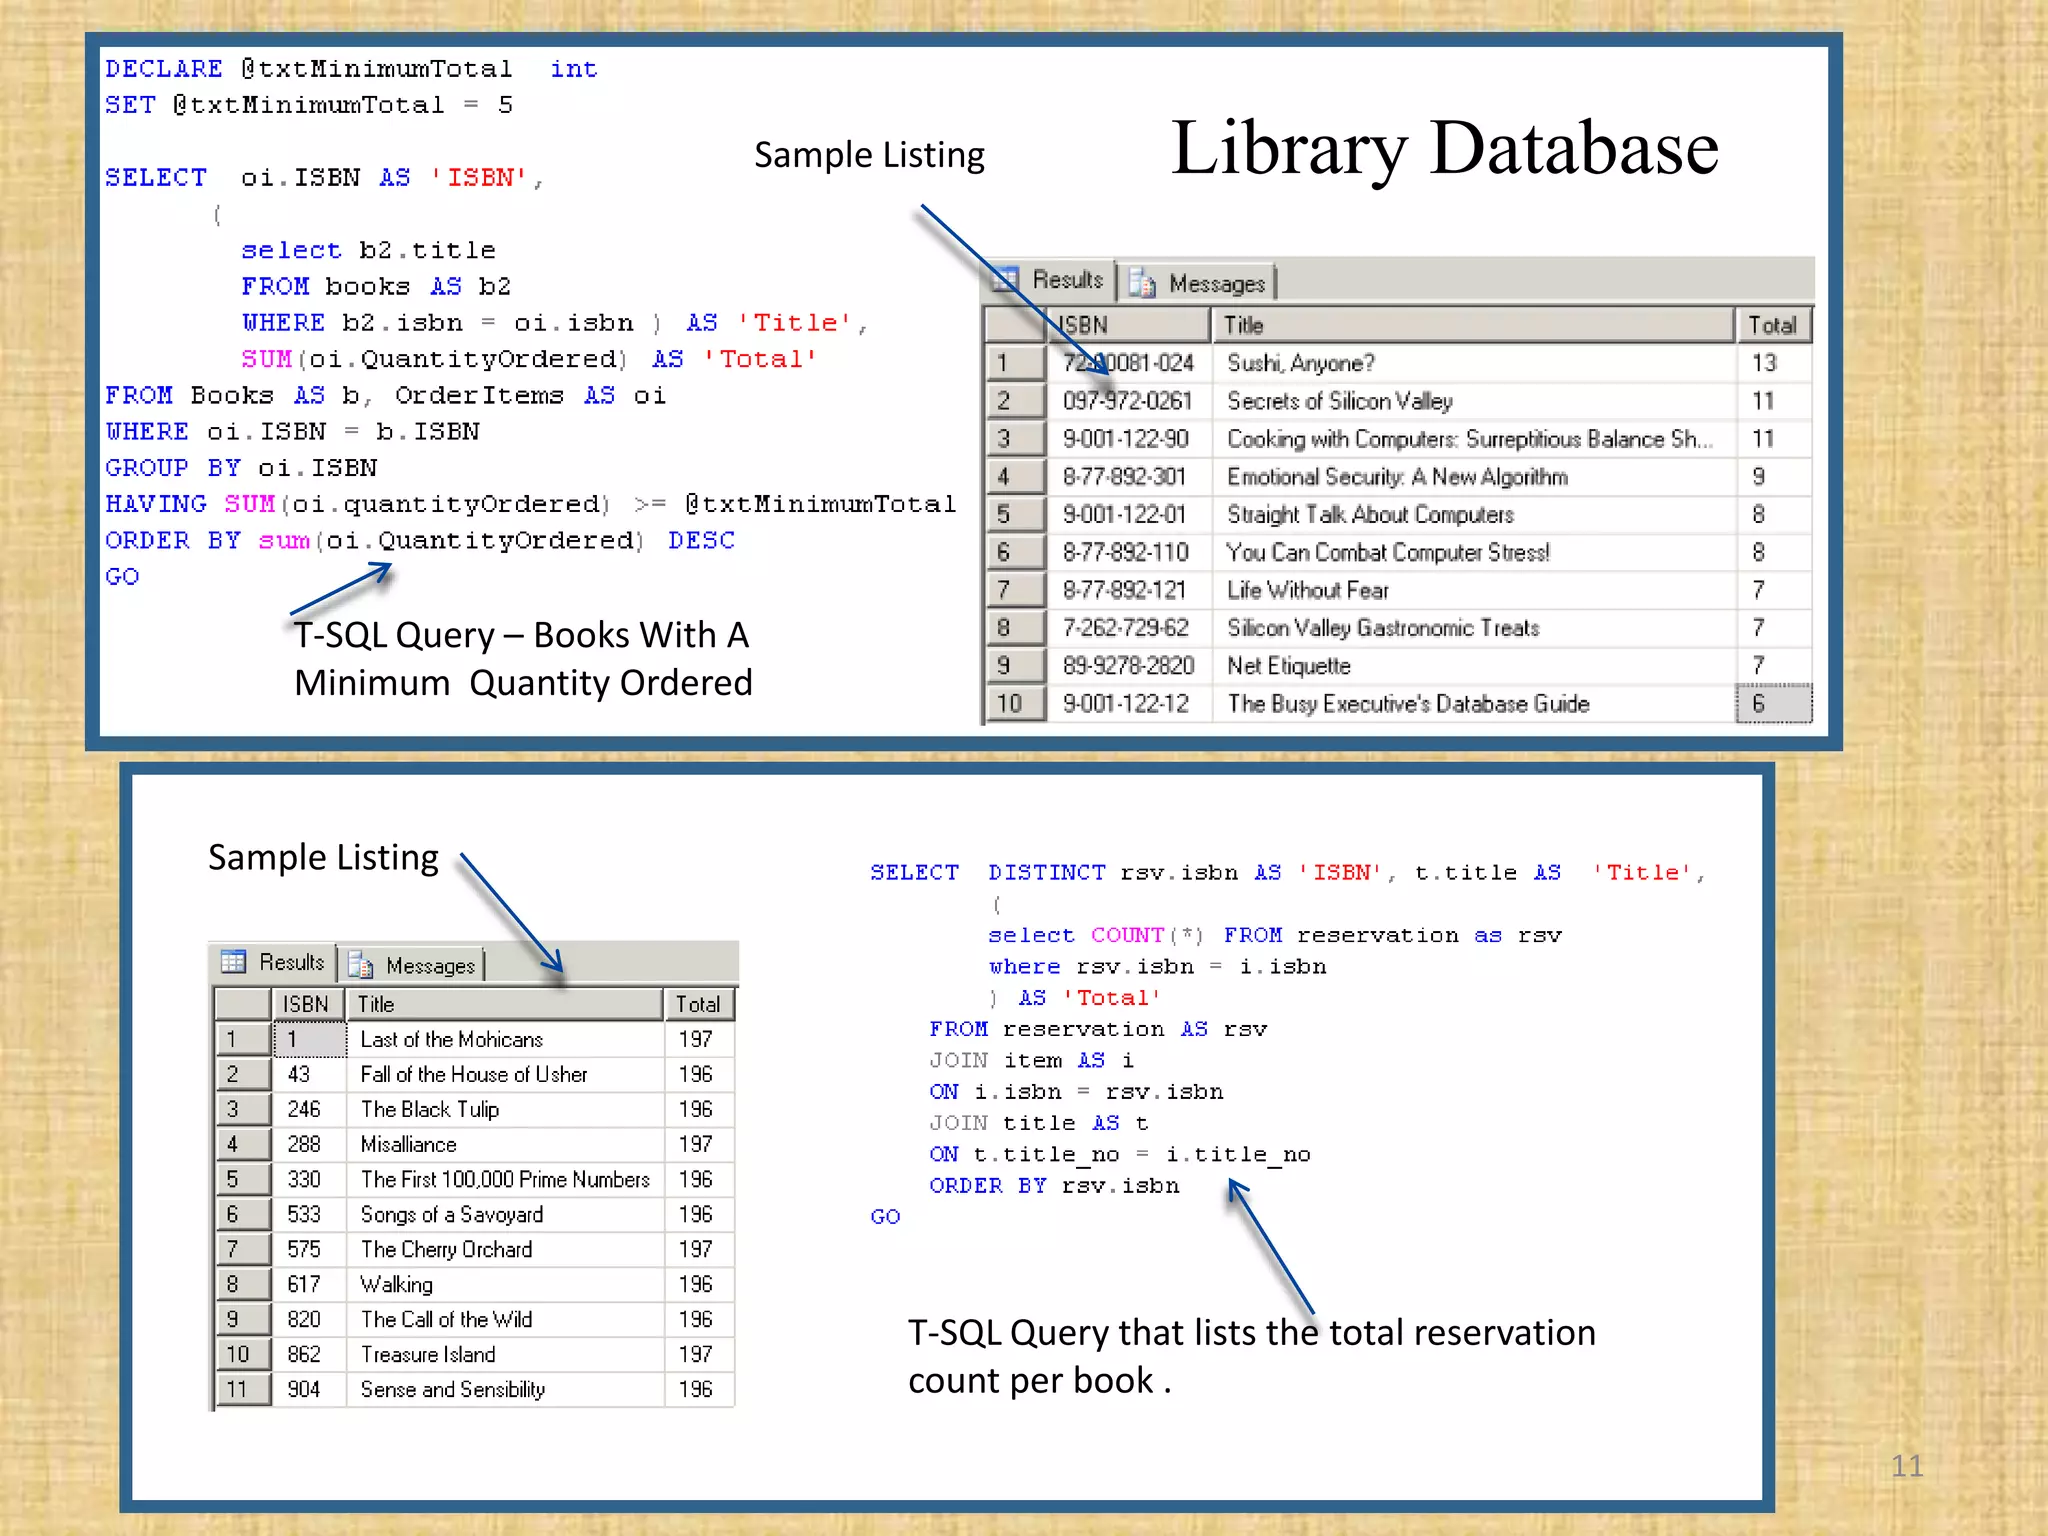The width and height of the screenshot is (2048, 1536).
Task: Select ISBN column header in upper grid
Action: click(1128, 325)
